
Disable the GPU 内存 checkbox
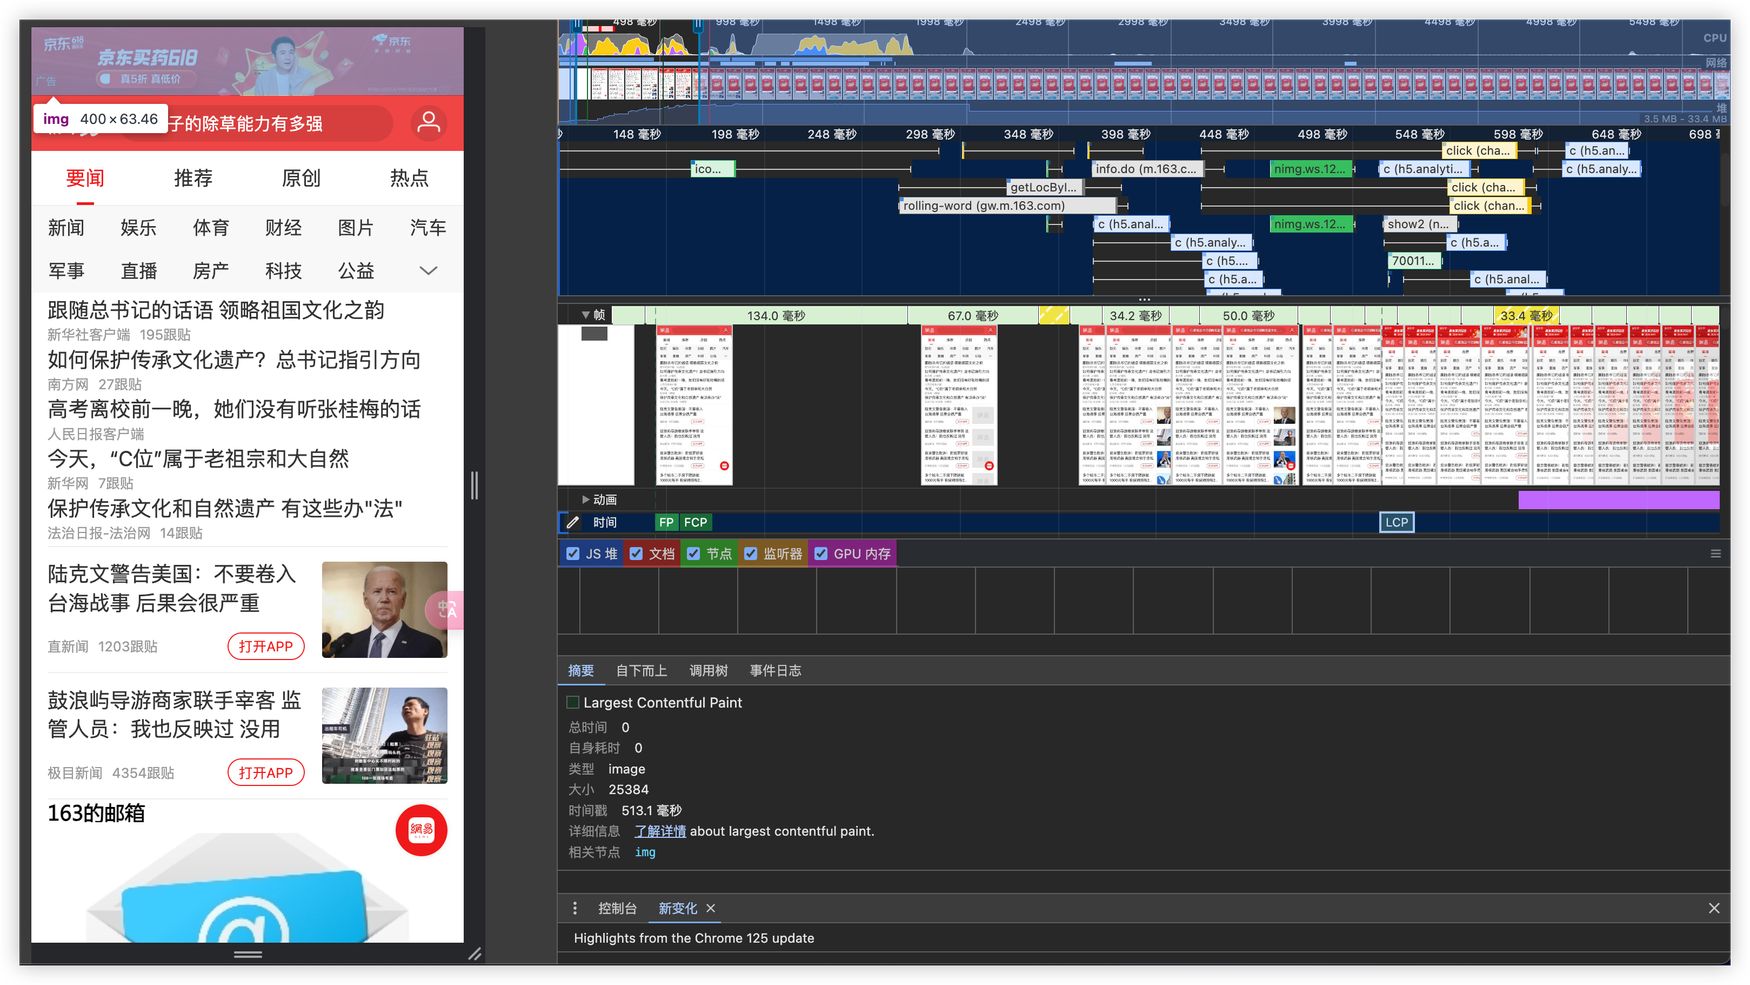pos(821,554)
